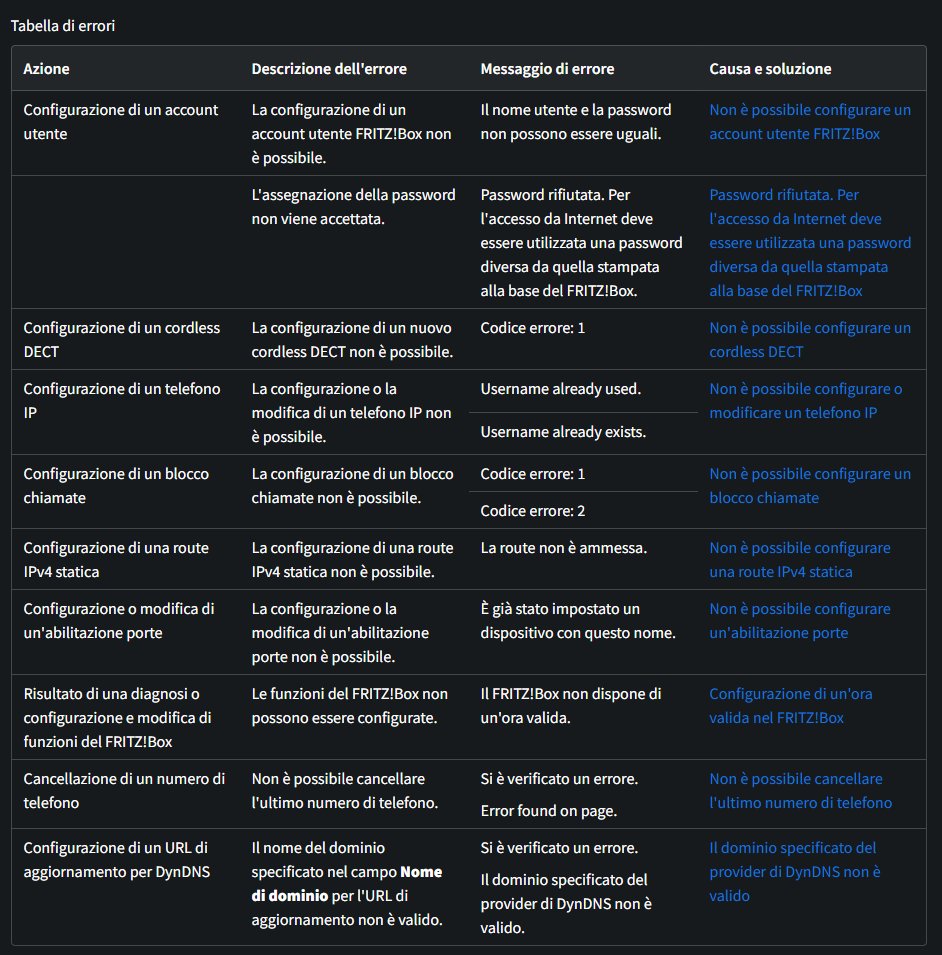
Task: Open link about static IPv4 route configuration
Action: 800,559
